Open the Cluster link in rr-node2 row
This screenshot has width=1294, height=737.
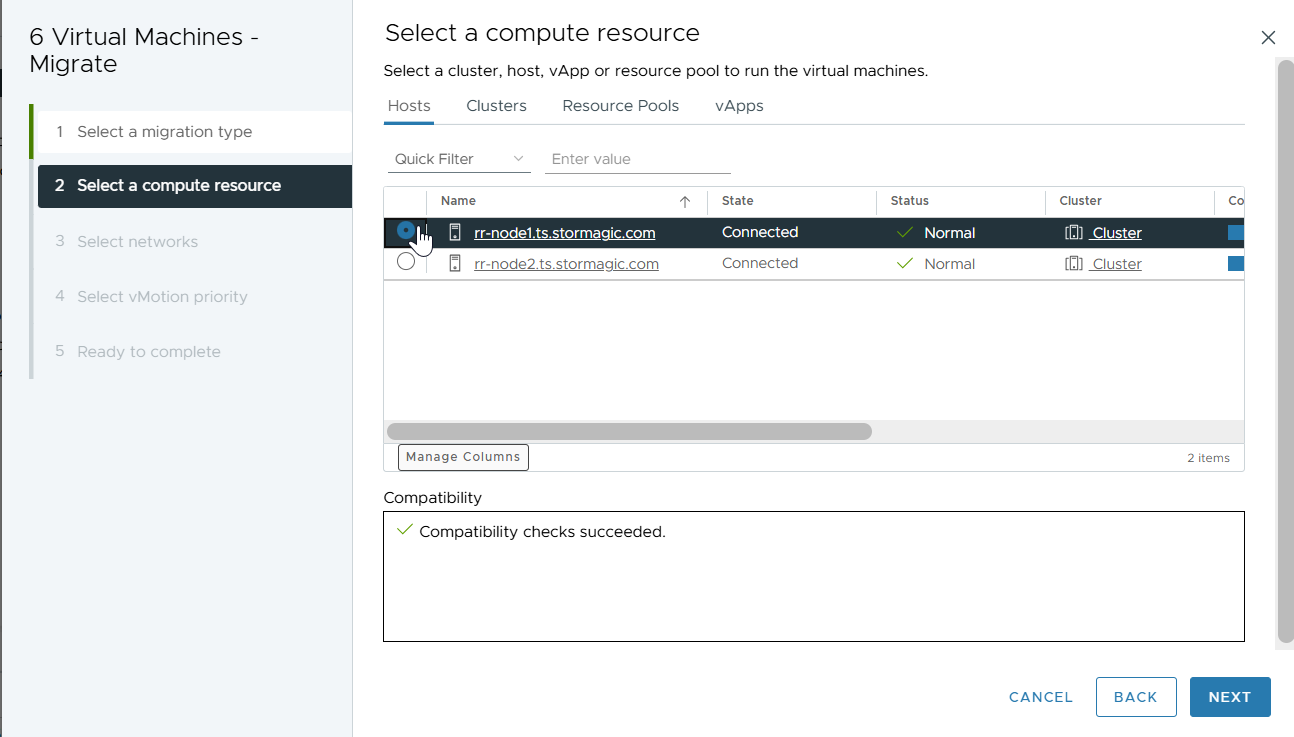pos(1117,264)
